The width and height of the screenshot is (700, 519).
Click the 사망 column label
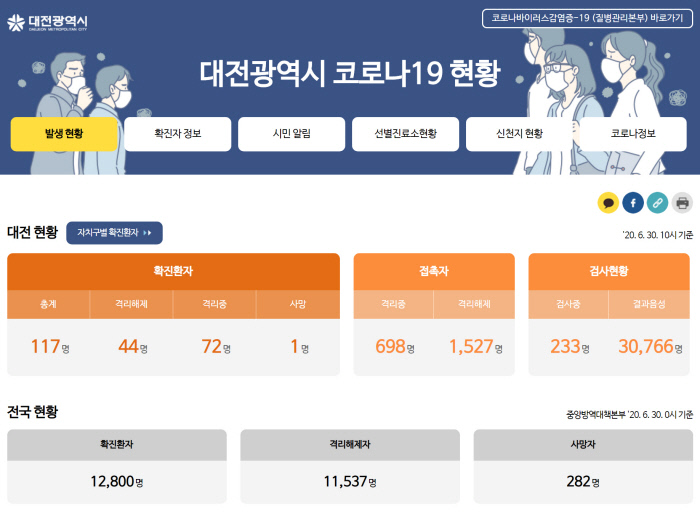pos(298,304)
